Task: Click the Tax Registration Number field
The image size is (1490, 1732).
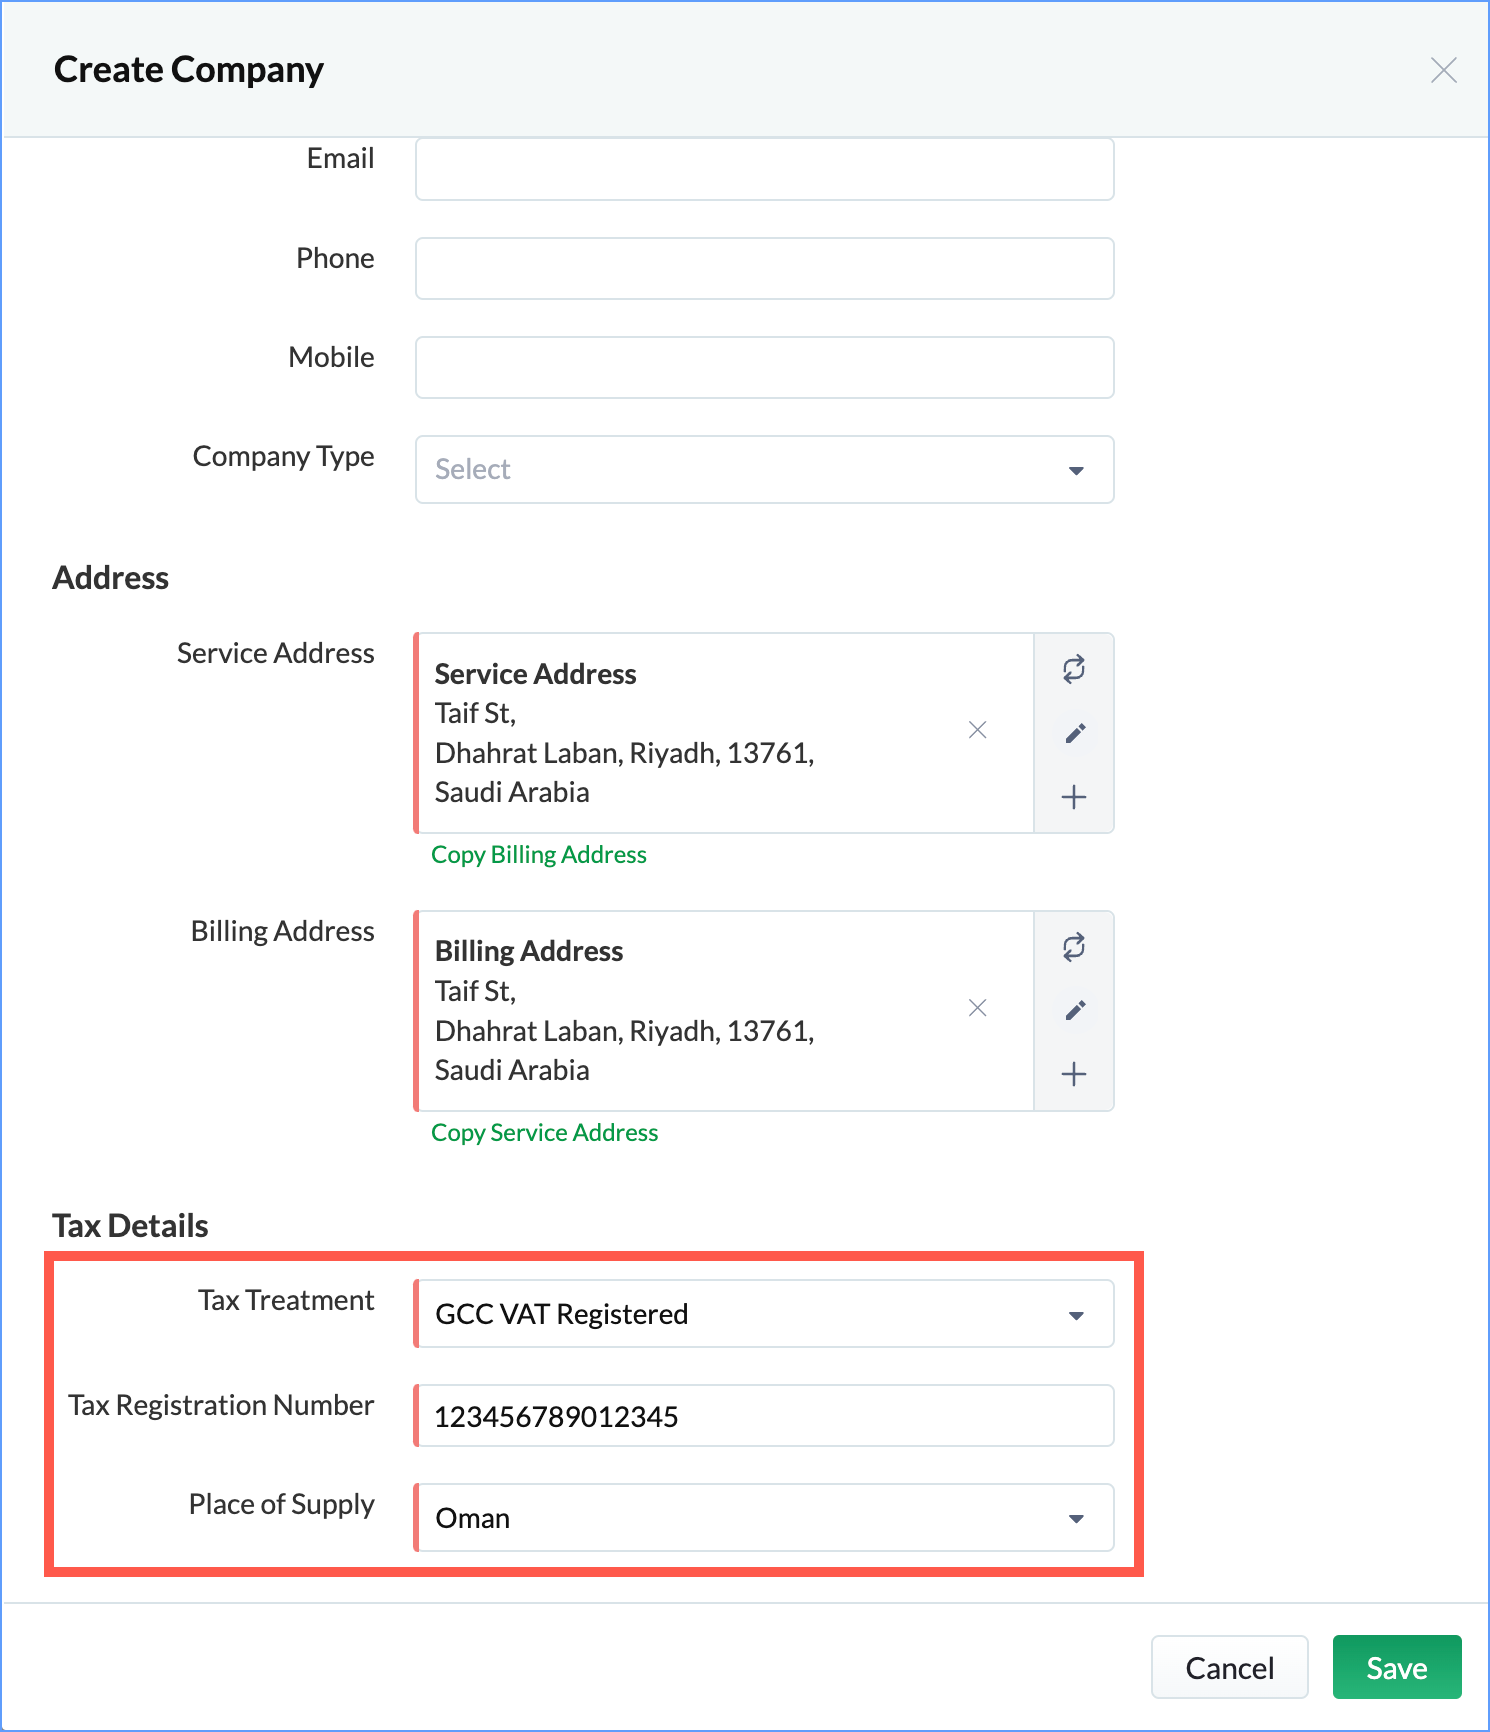Action: pos(765,1416)
